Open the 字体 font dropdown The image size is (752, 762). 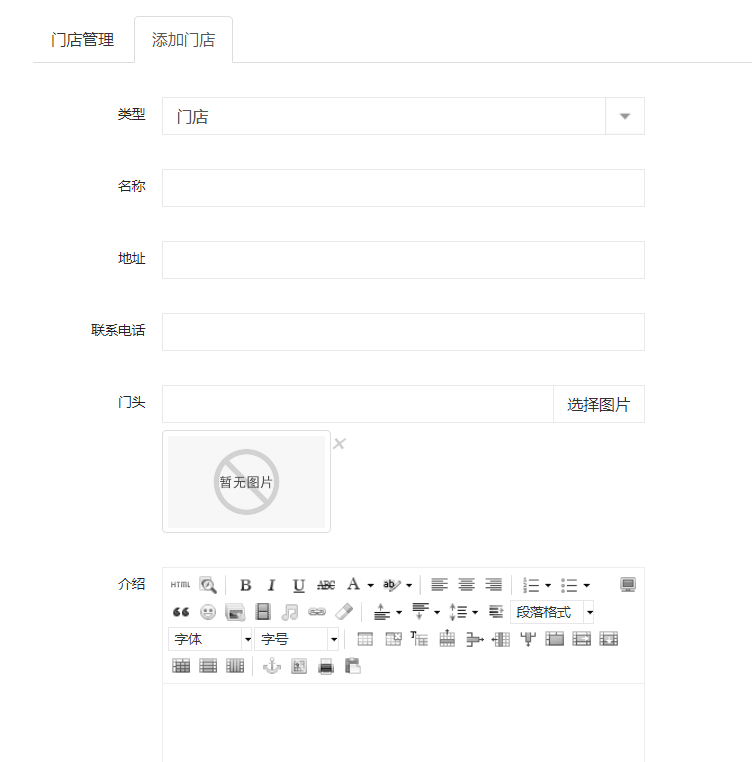point(210,639)
